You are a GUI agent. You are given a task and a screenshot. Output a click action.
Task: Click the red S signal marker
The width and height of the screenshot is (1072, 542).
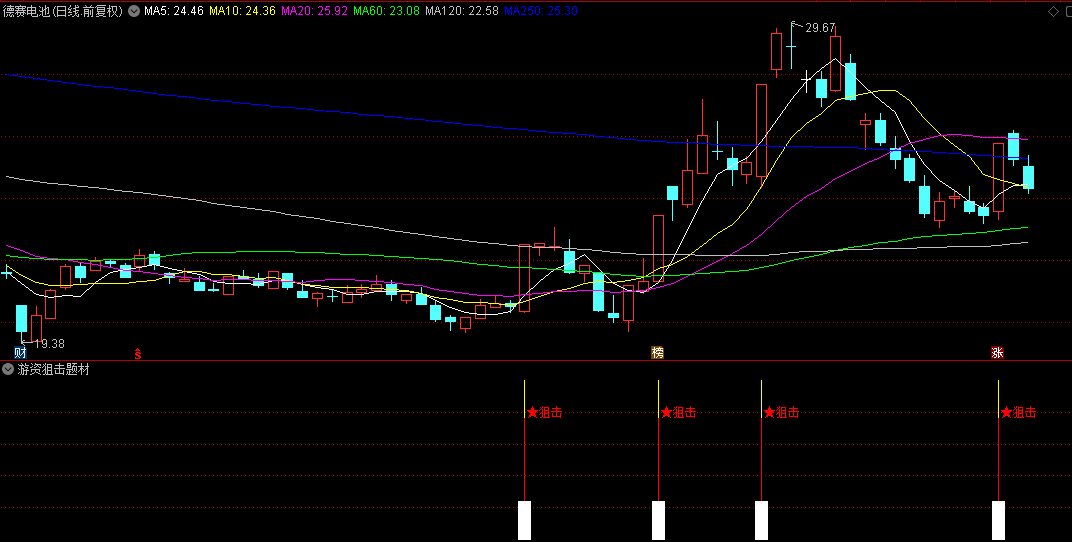pyautogui.click(x=137, y=353)
